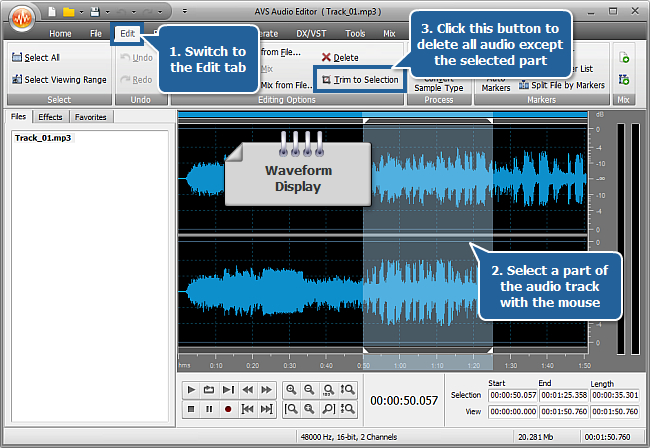Click the floppy disk save icon
The width and height of the screenshot is (650, 448).
pos(95,12)
